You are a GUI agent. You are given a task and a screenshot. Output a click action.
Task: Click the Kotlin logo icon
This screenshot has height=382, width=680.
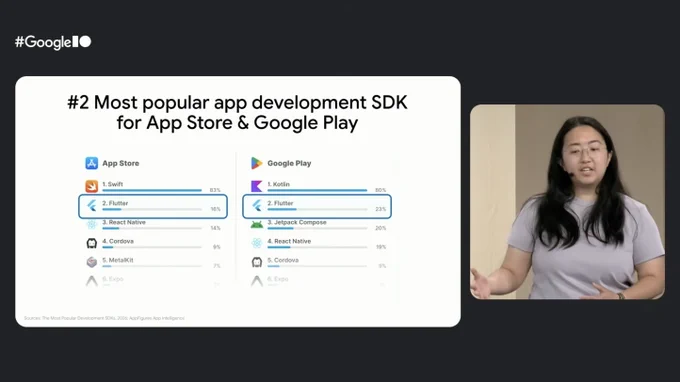tap(256, 186)
